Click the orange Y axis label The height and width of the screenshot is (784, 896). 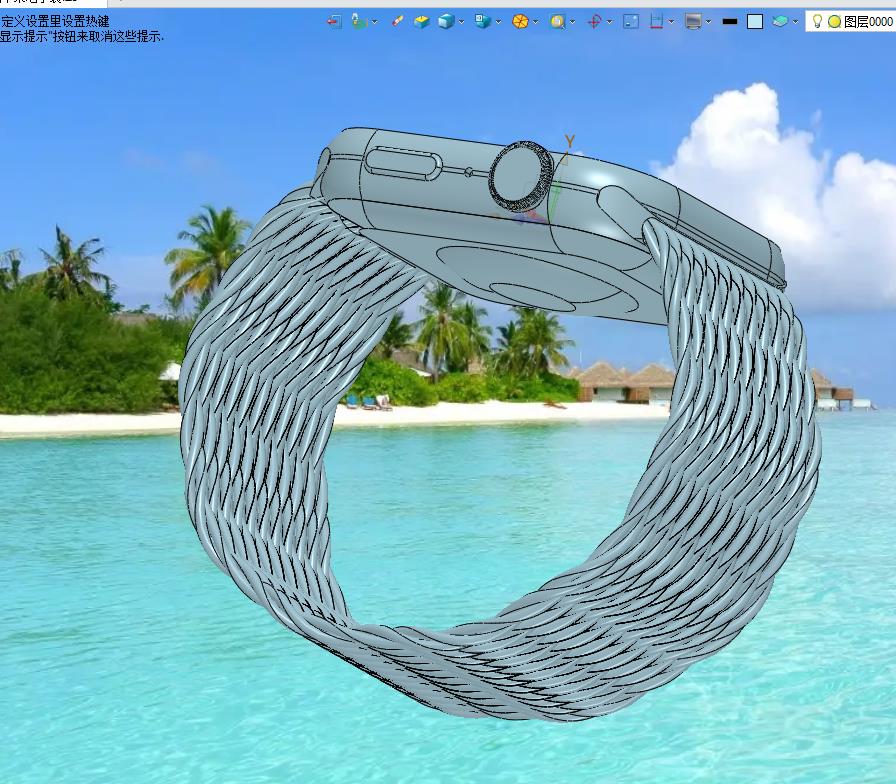coord(569,141)
